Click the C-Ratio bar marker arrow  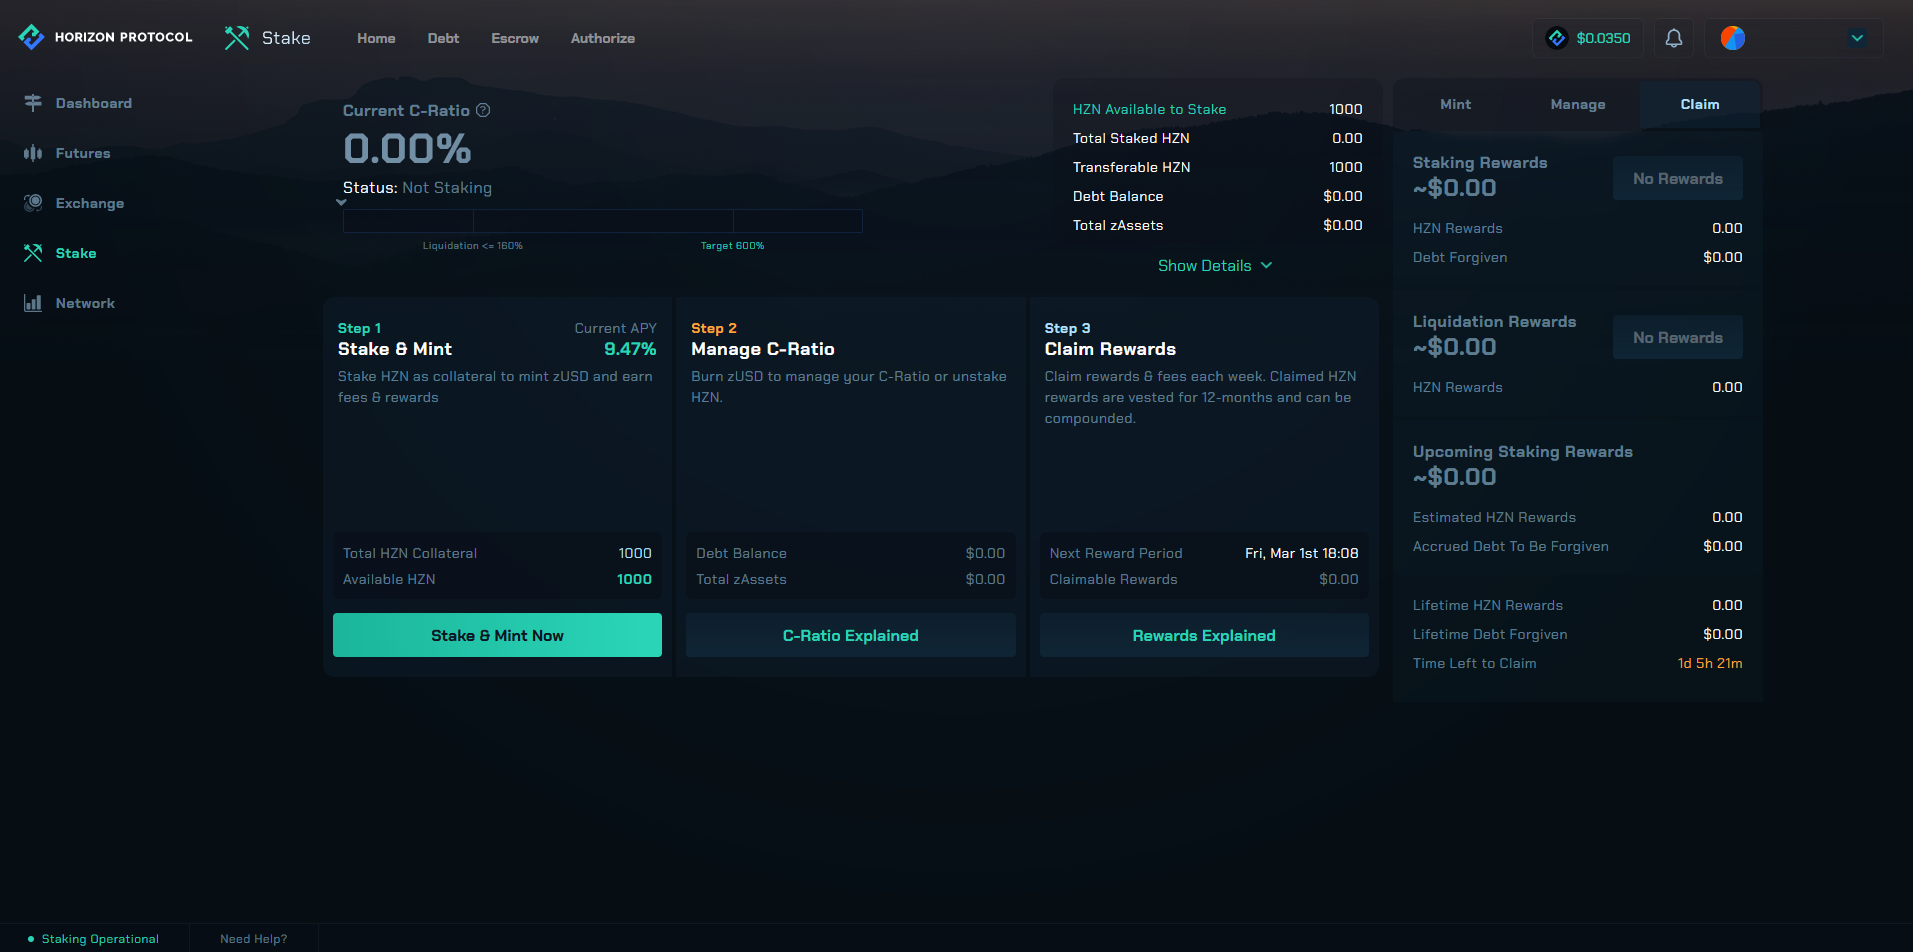pyautogui.click(x=342, y=202)
